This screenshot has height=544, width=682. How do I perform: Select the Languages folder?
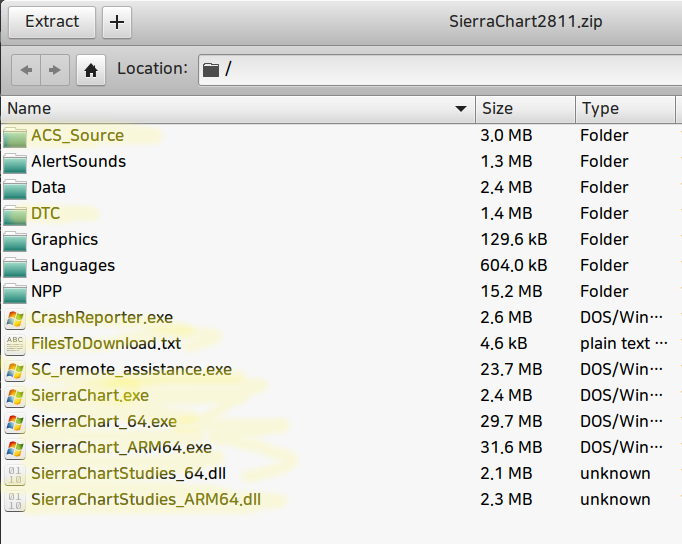(x=73, y=266)
